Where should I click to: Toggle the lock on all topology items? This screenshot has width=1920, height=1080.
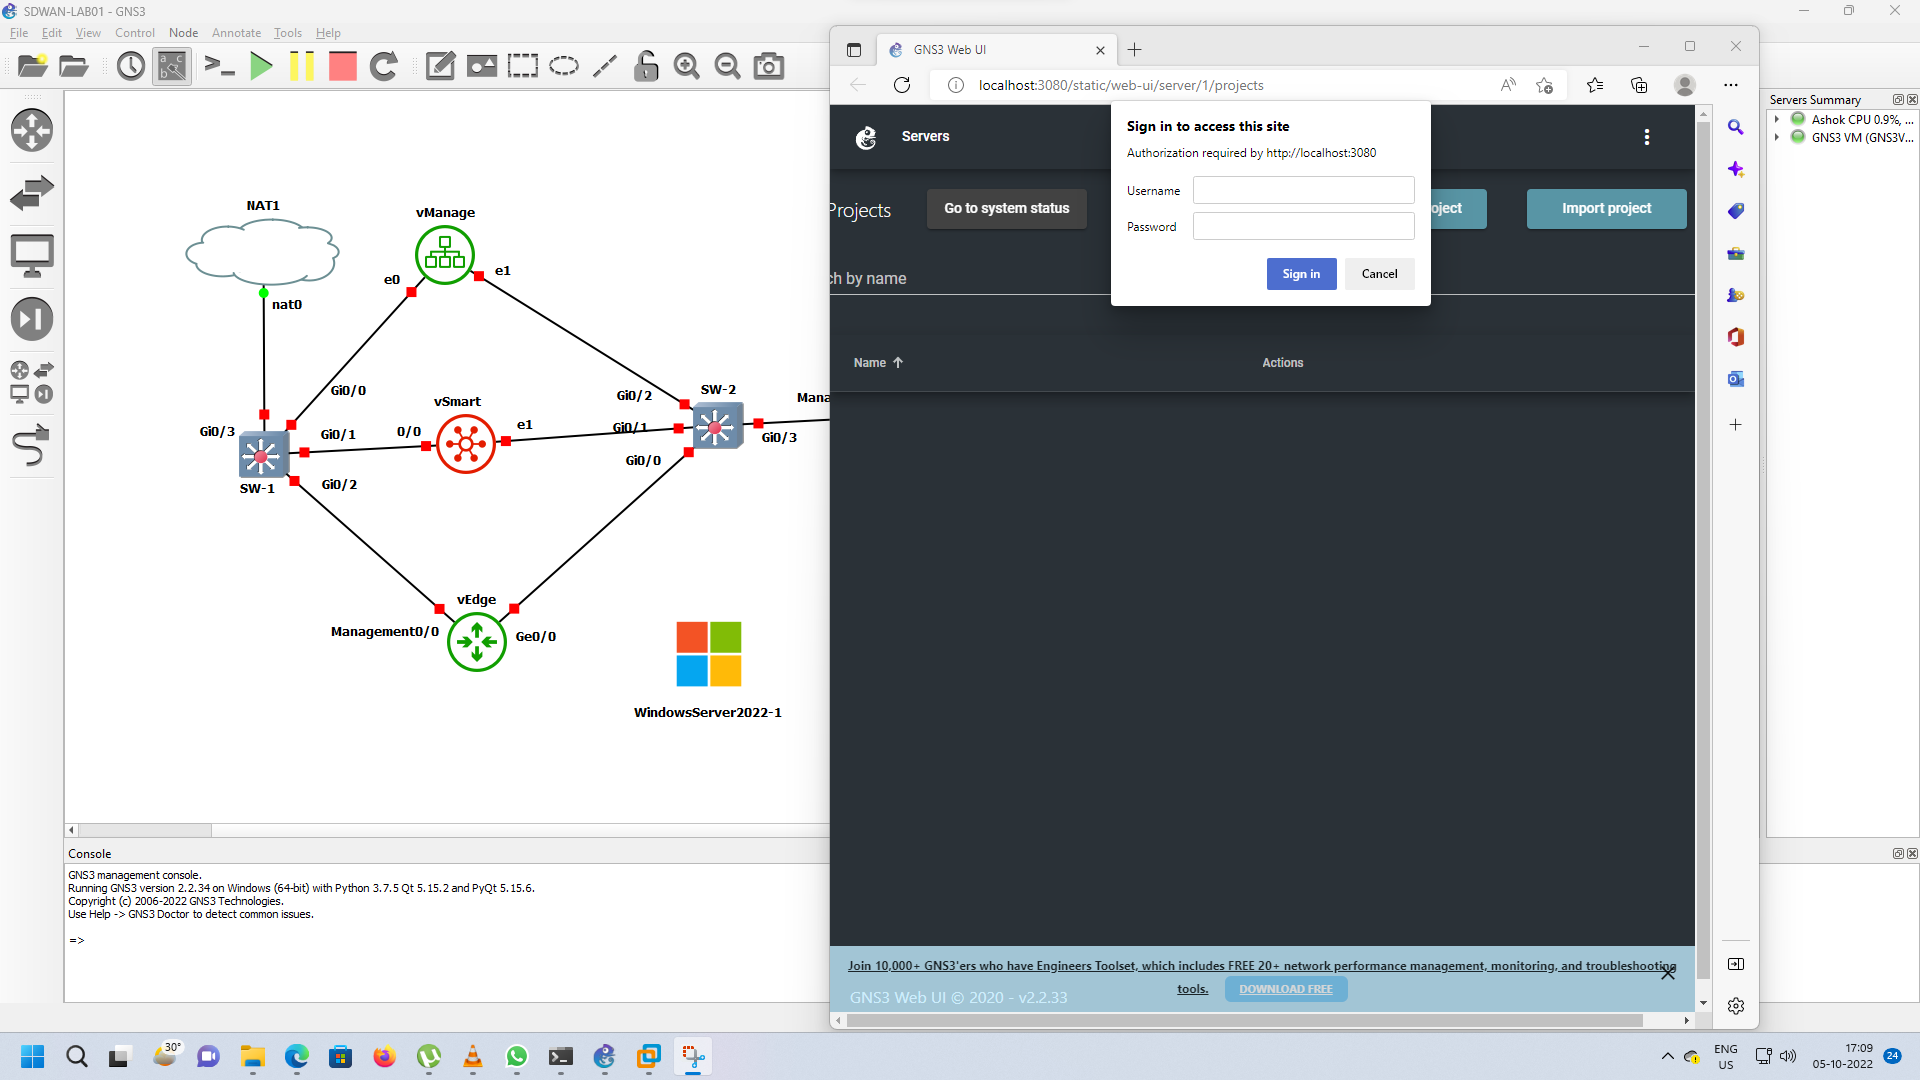click(x=646, y=66)
